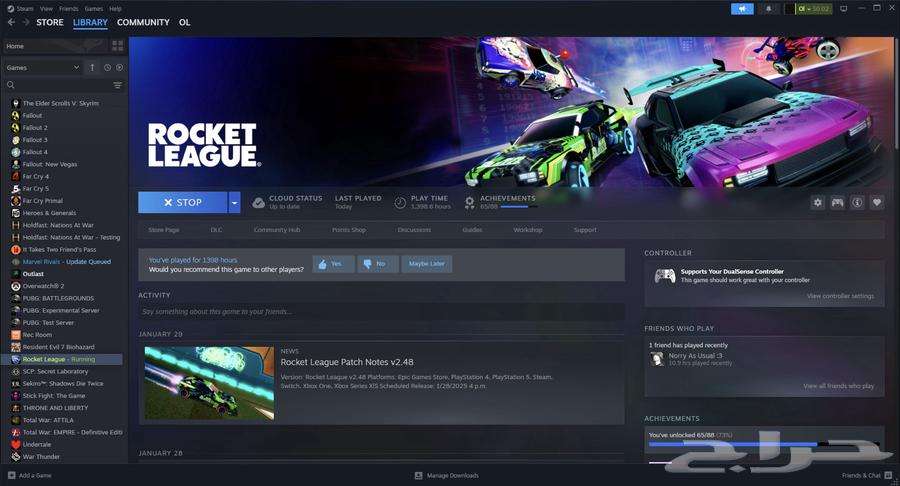
Task: Click Maybe Later on recommendation prompt
Action: pos(426,264)
